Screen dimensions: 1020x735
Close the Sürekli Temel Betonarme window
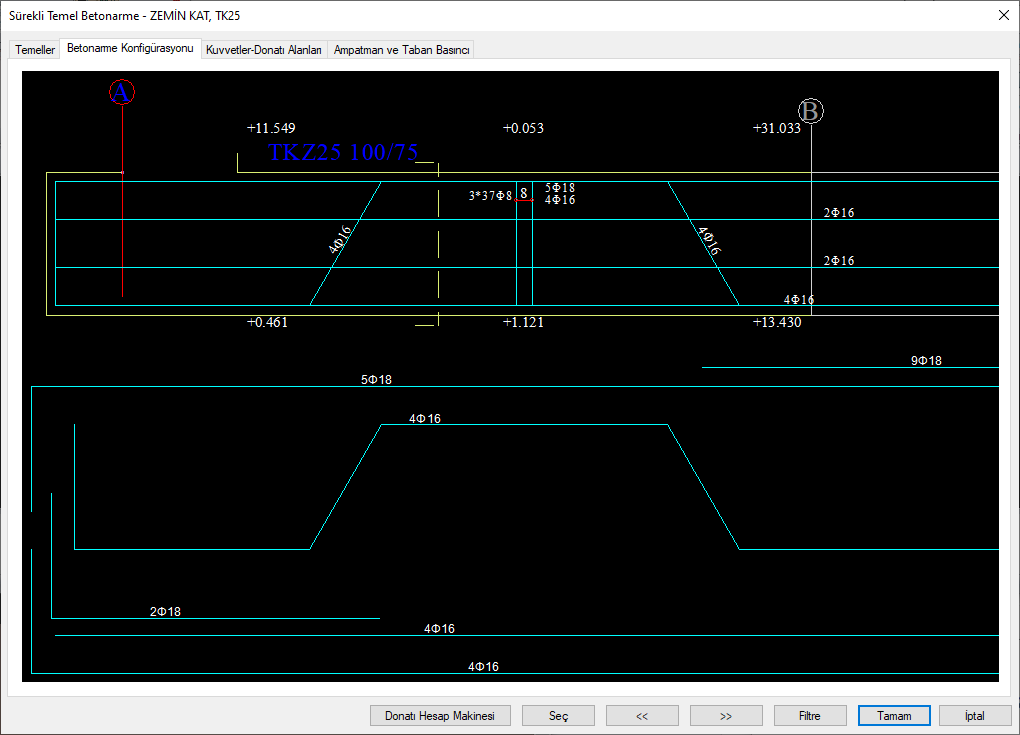(1003, 15)
